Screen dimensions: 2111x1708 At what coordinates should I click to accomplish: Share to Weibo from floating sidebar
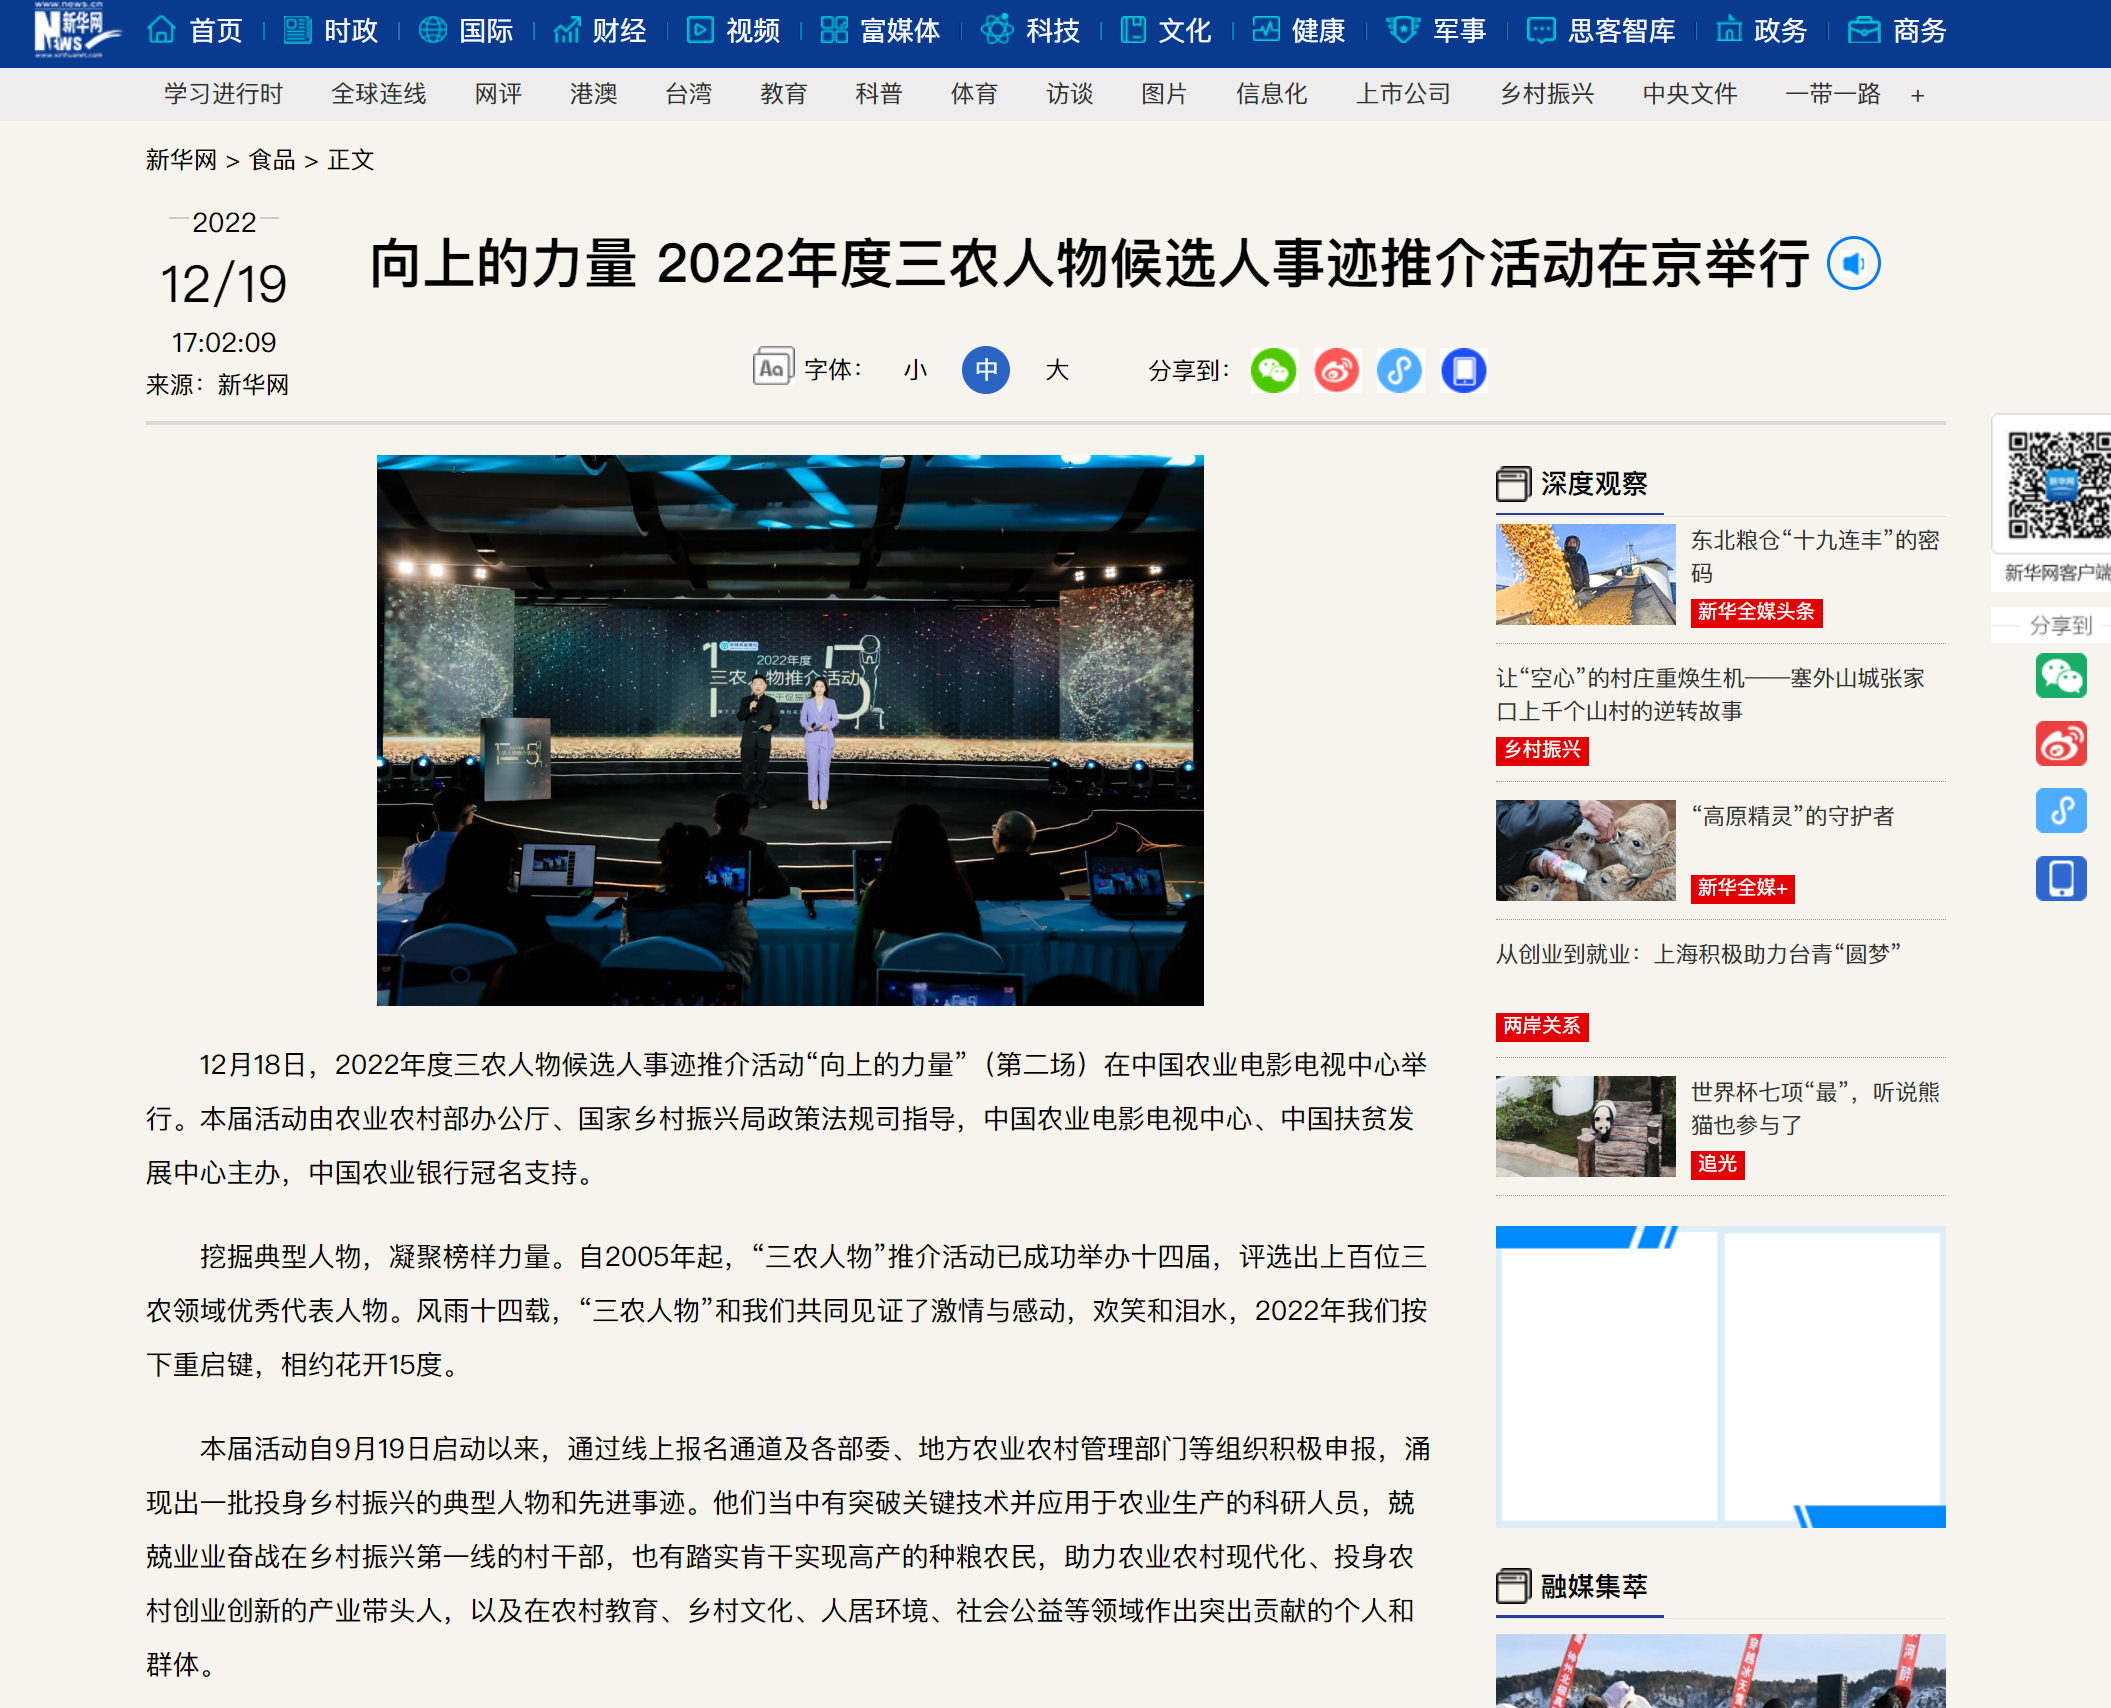2060,743
